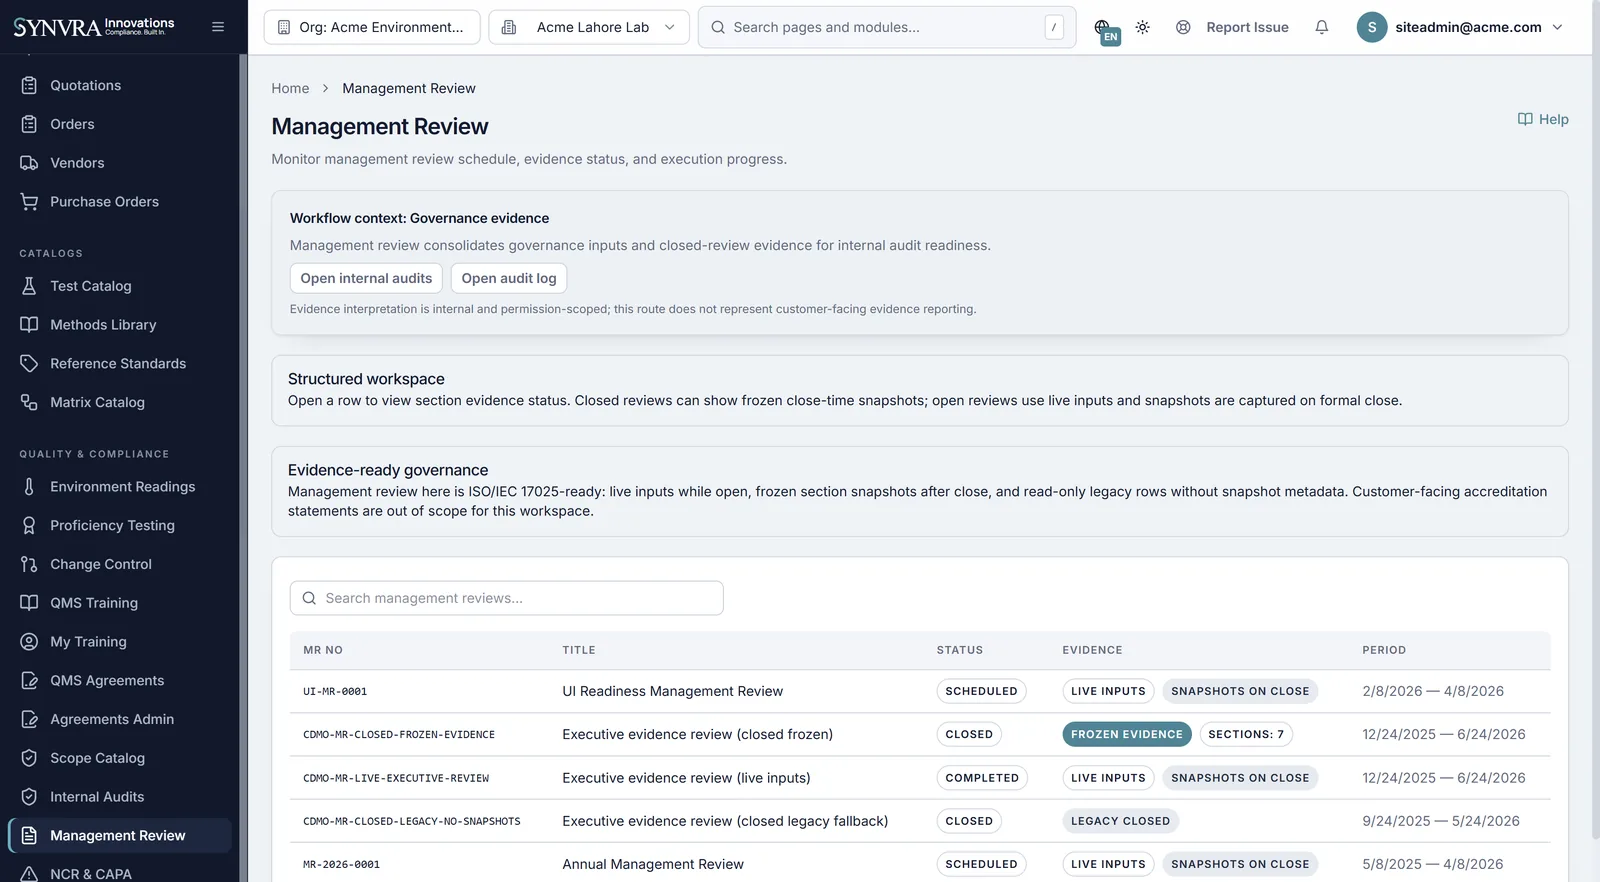Open Methods Library book icon
1600x882 pixels.
coord(29,325)
